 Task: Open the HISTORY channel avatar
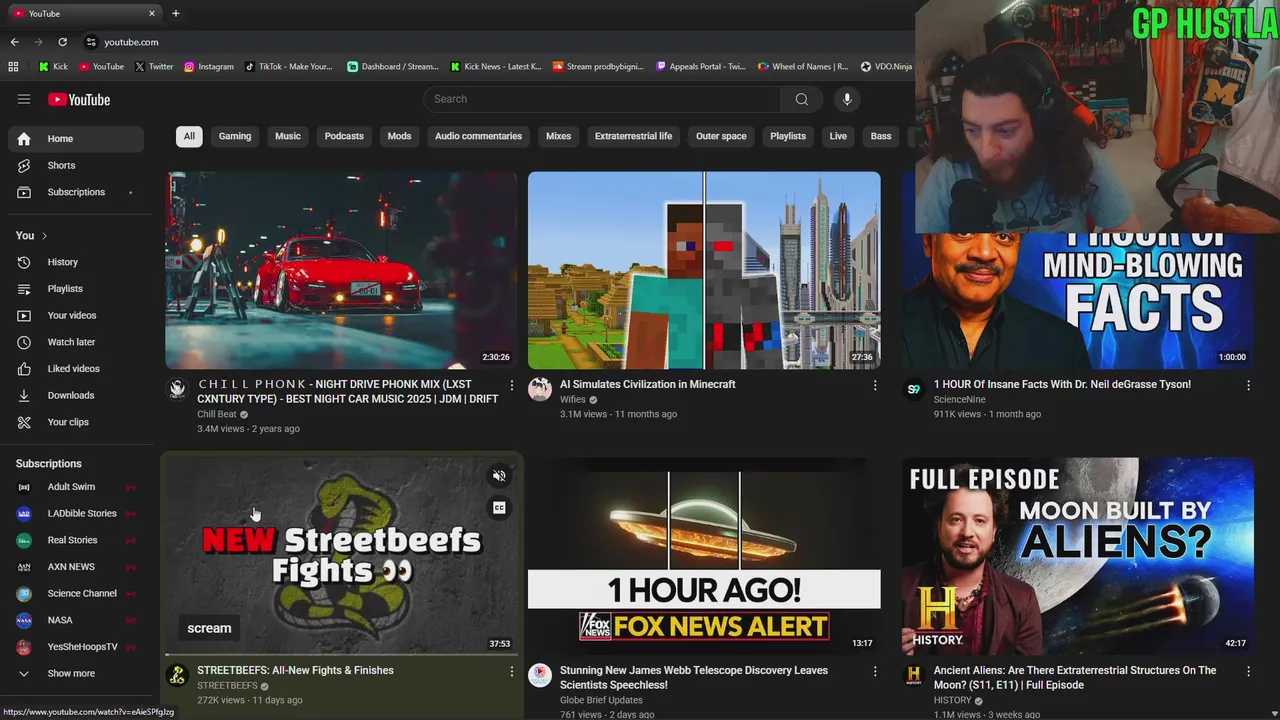[x=913, y=675]
